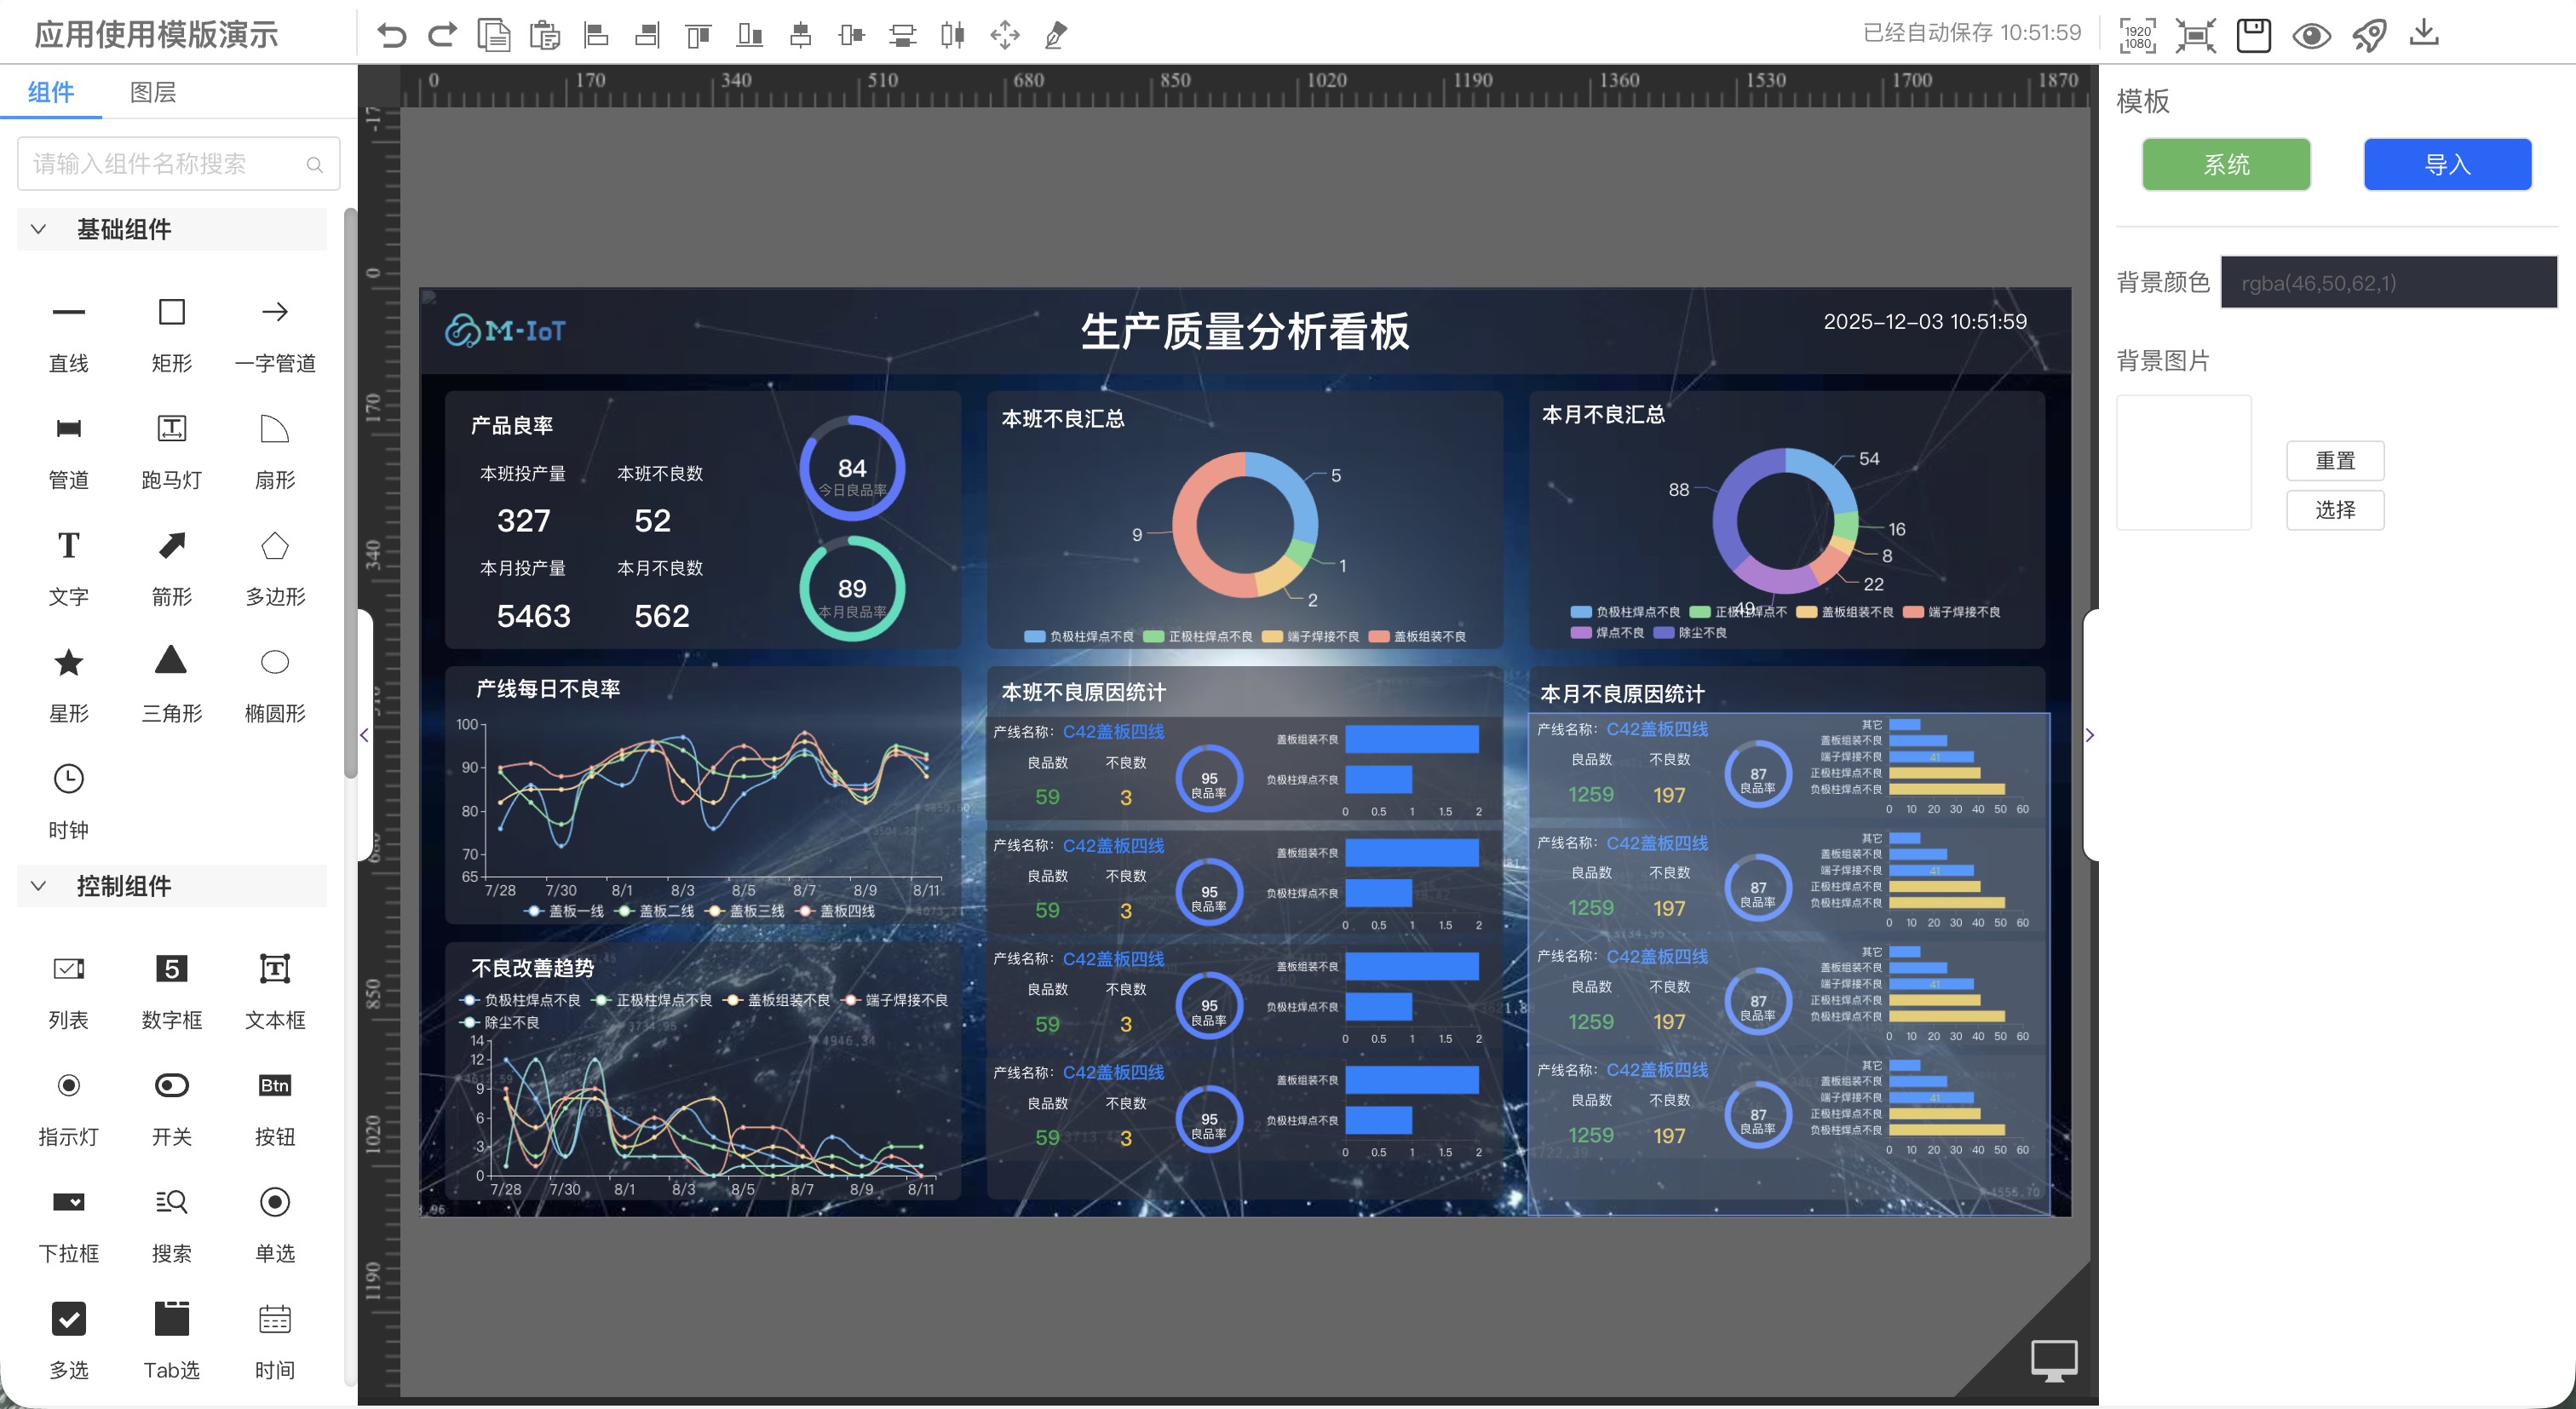
Task: Click the fit-to-screen icon in toolbar
Action: click(2195, 34)
